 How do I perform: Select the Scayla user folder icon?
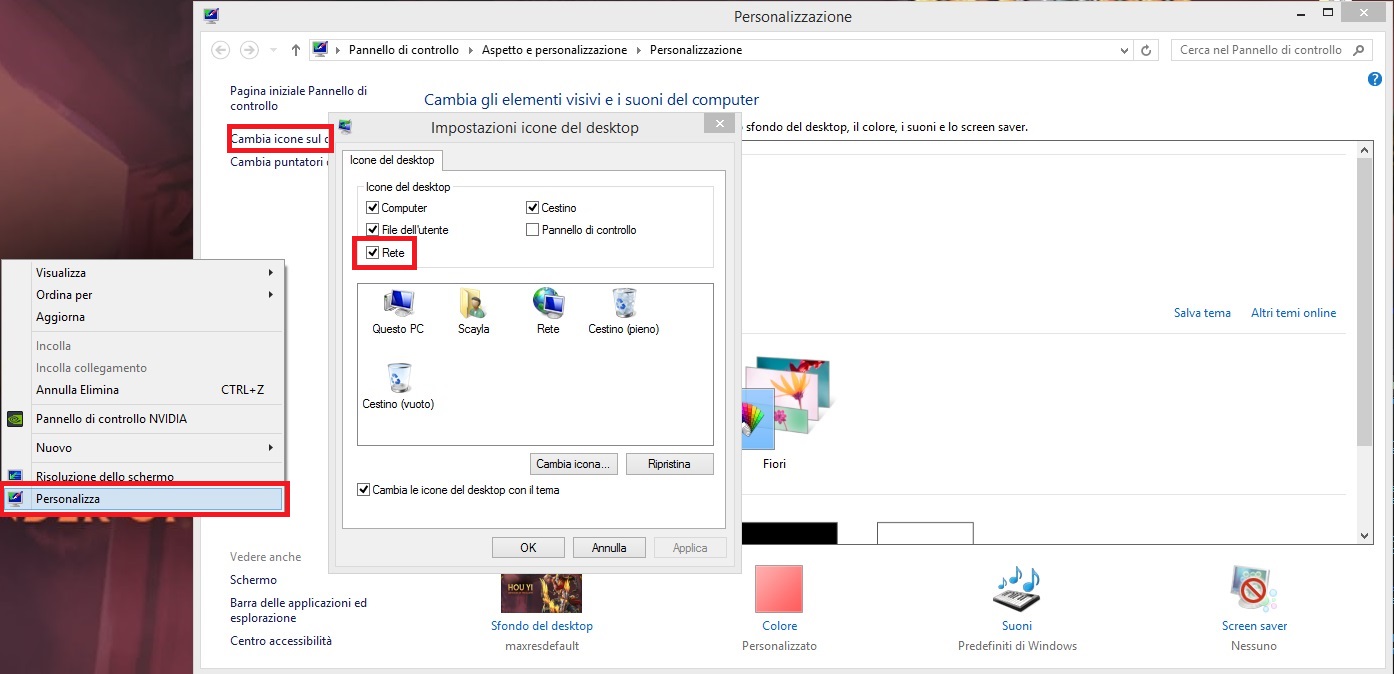(x=473, y=304)
